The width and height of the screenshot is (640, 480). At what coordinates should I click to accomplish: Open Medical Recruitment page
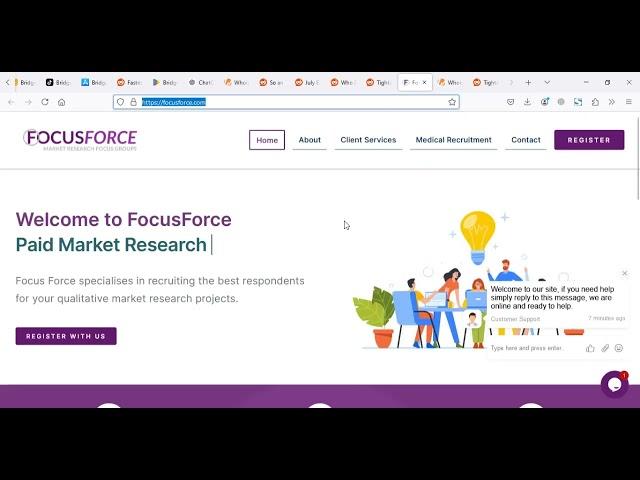coord(453,140)
